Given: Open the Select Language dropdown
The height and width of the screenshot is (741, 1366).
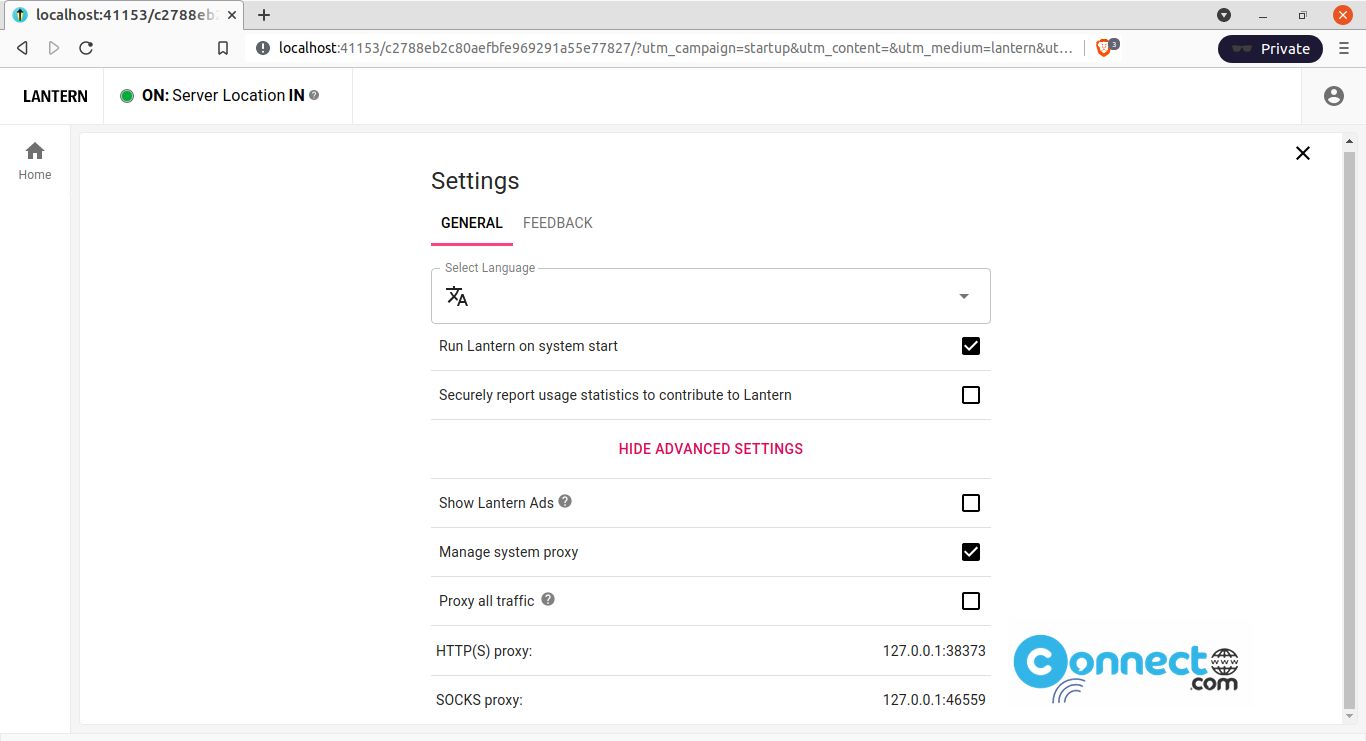Looking at the screenshot, I should [x=711, y=296].
